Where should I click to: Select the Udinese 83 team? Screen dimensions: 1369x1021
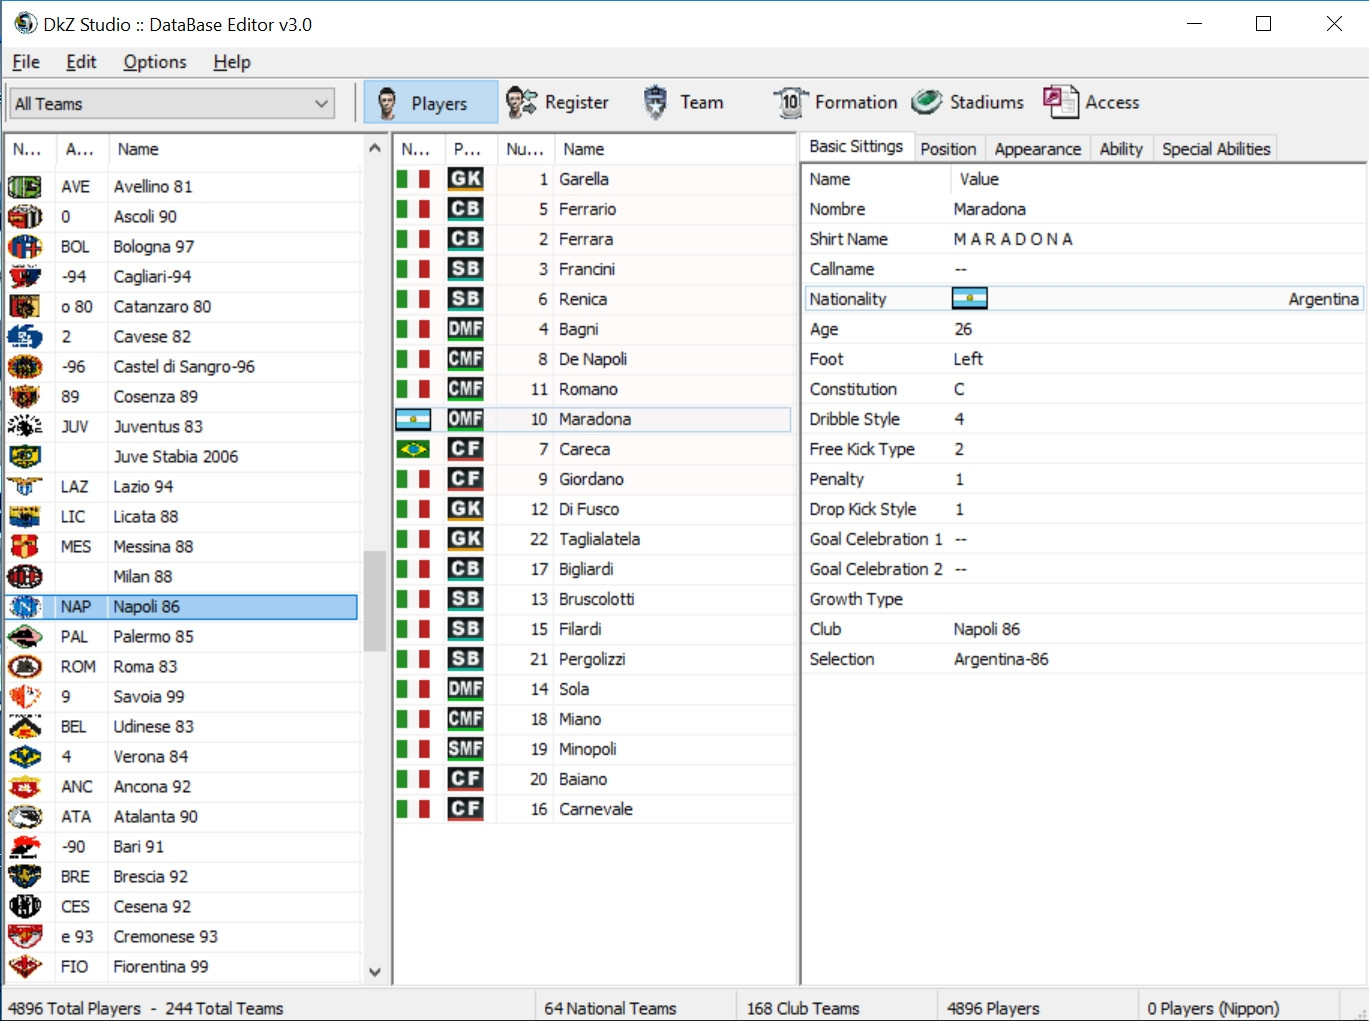click(x=153, y=727)
